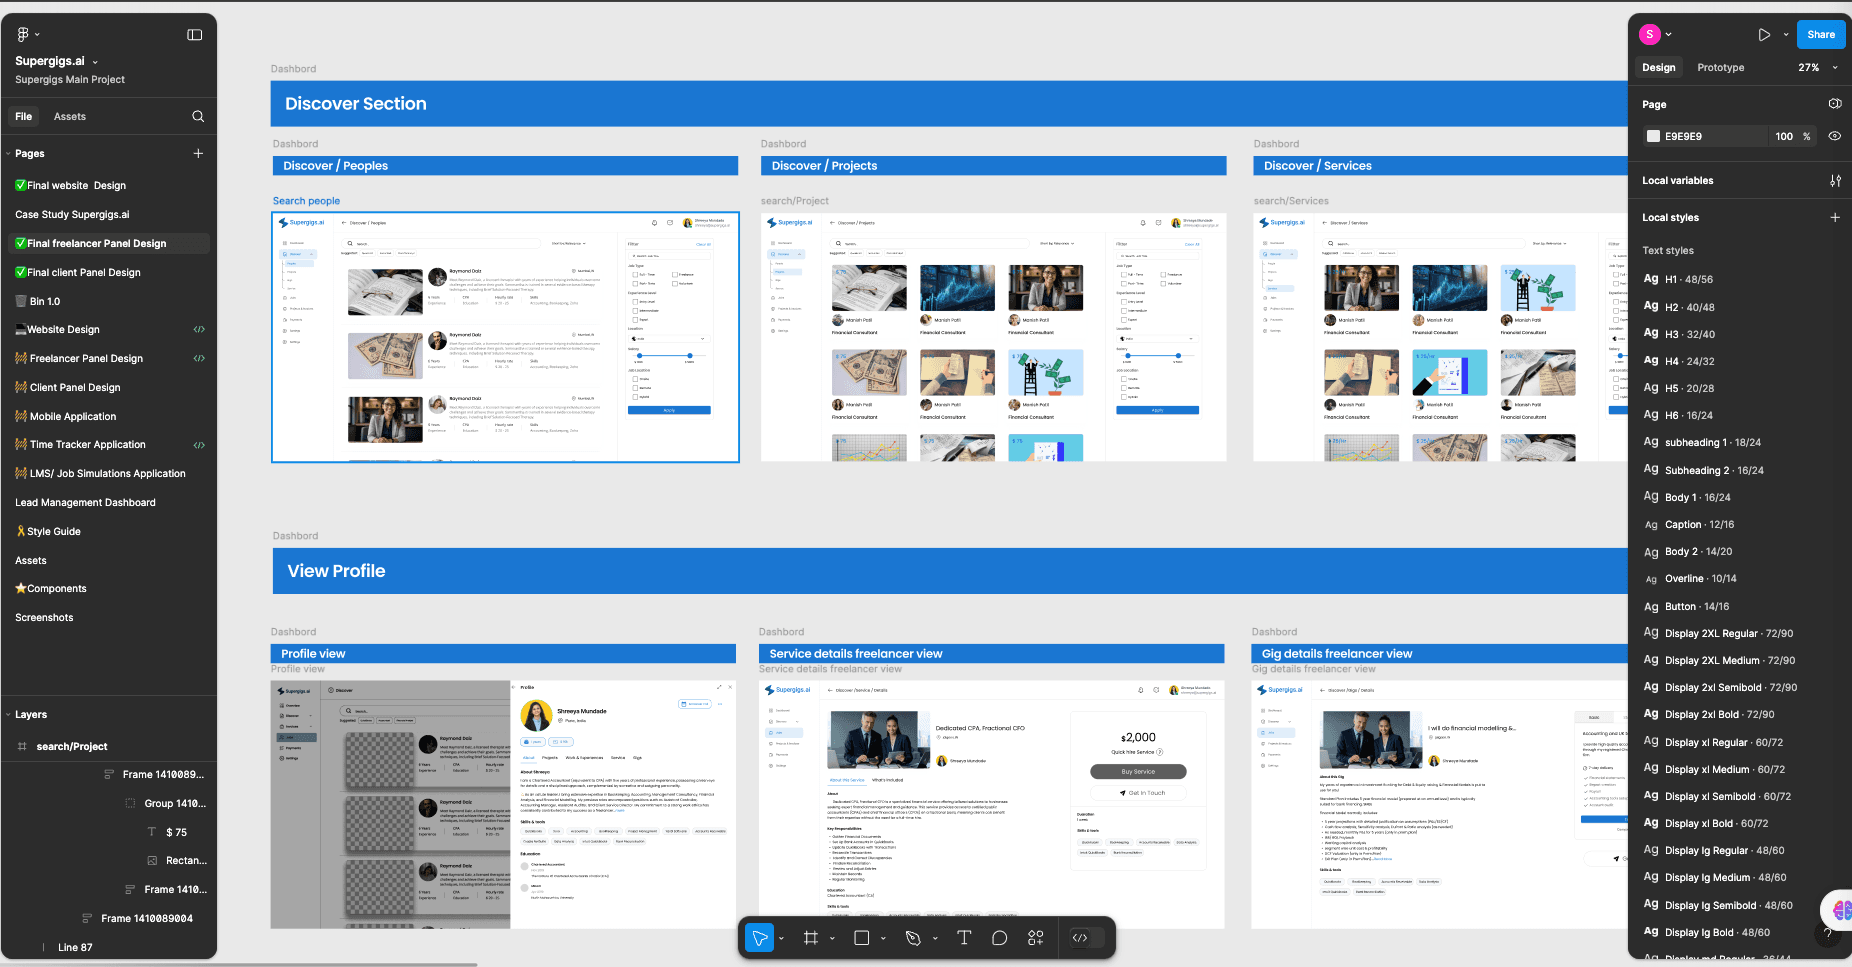
Task: Open the Frame tool options dropdown
Action: tap(832, 938)
